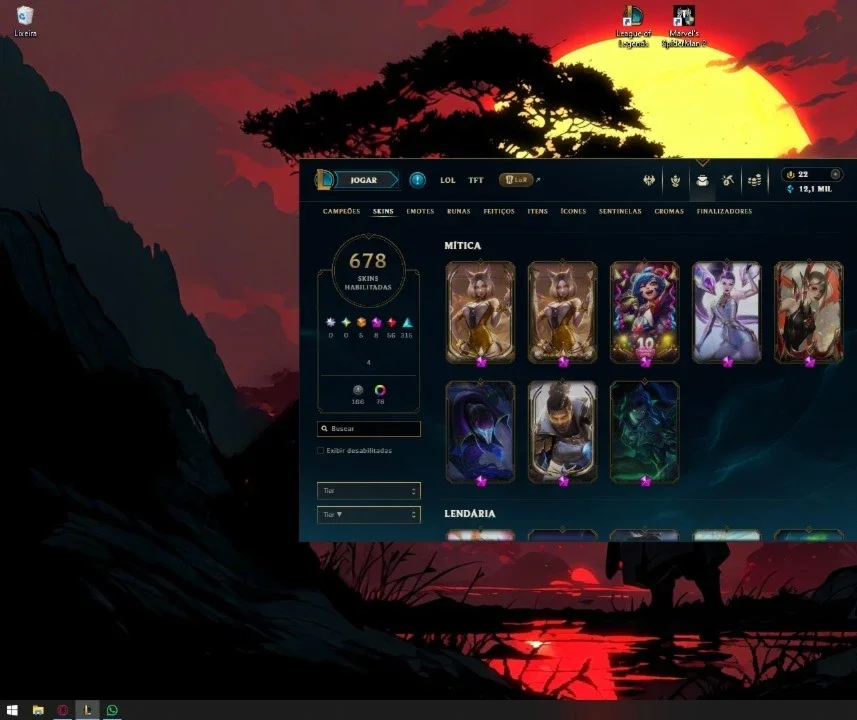Screen dimensions: 857x720
Task: Select the green spectral mythic skin card
Action: [644, 432]
